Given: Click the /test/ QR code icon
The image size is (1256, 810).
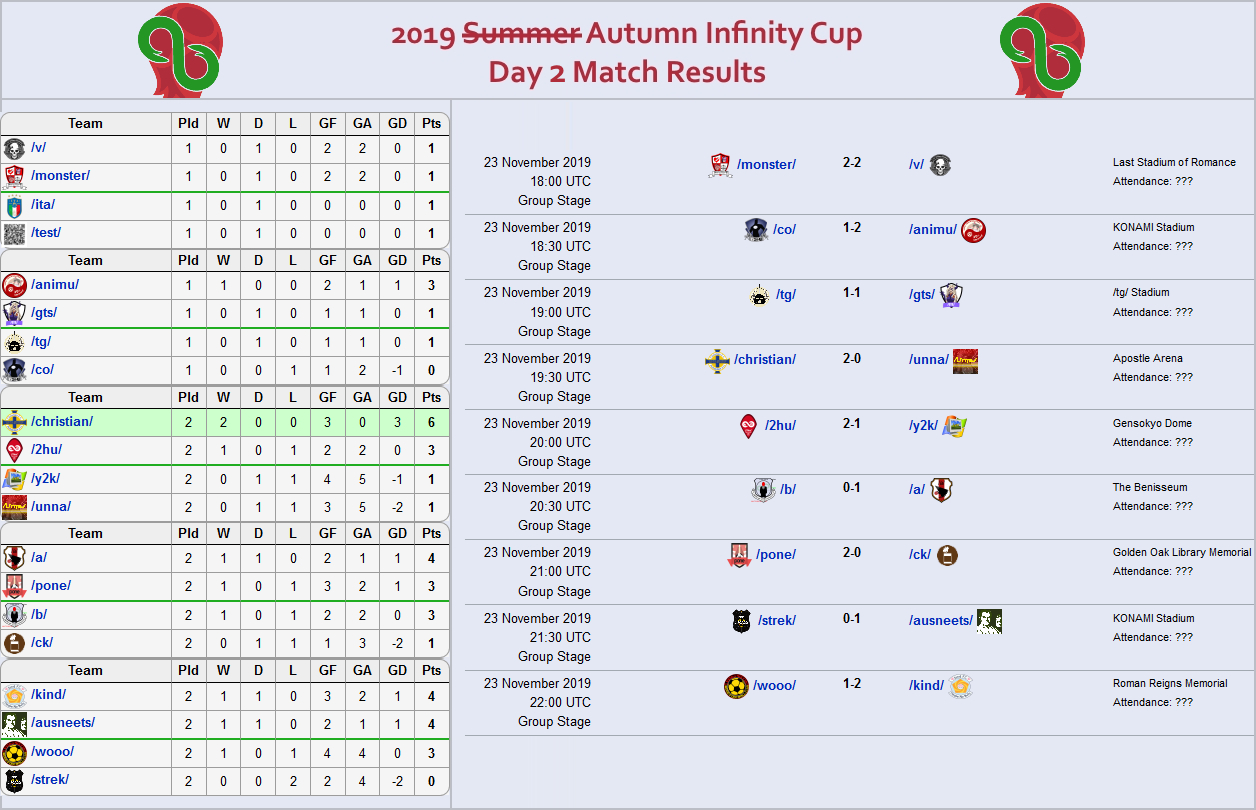Looking at the screenshot, I should (14, 234).
